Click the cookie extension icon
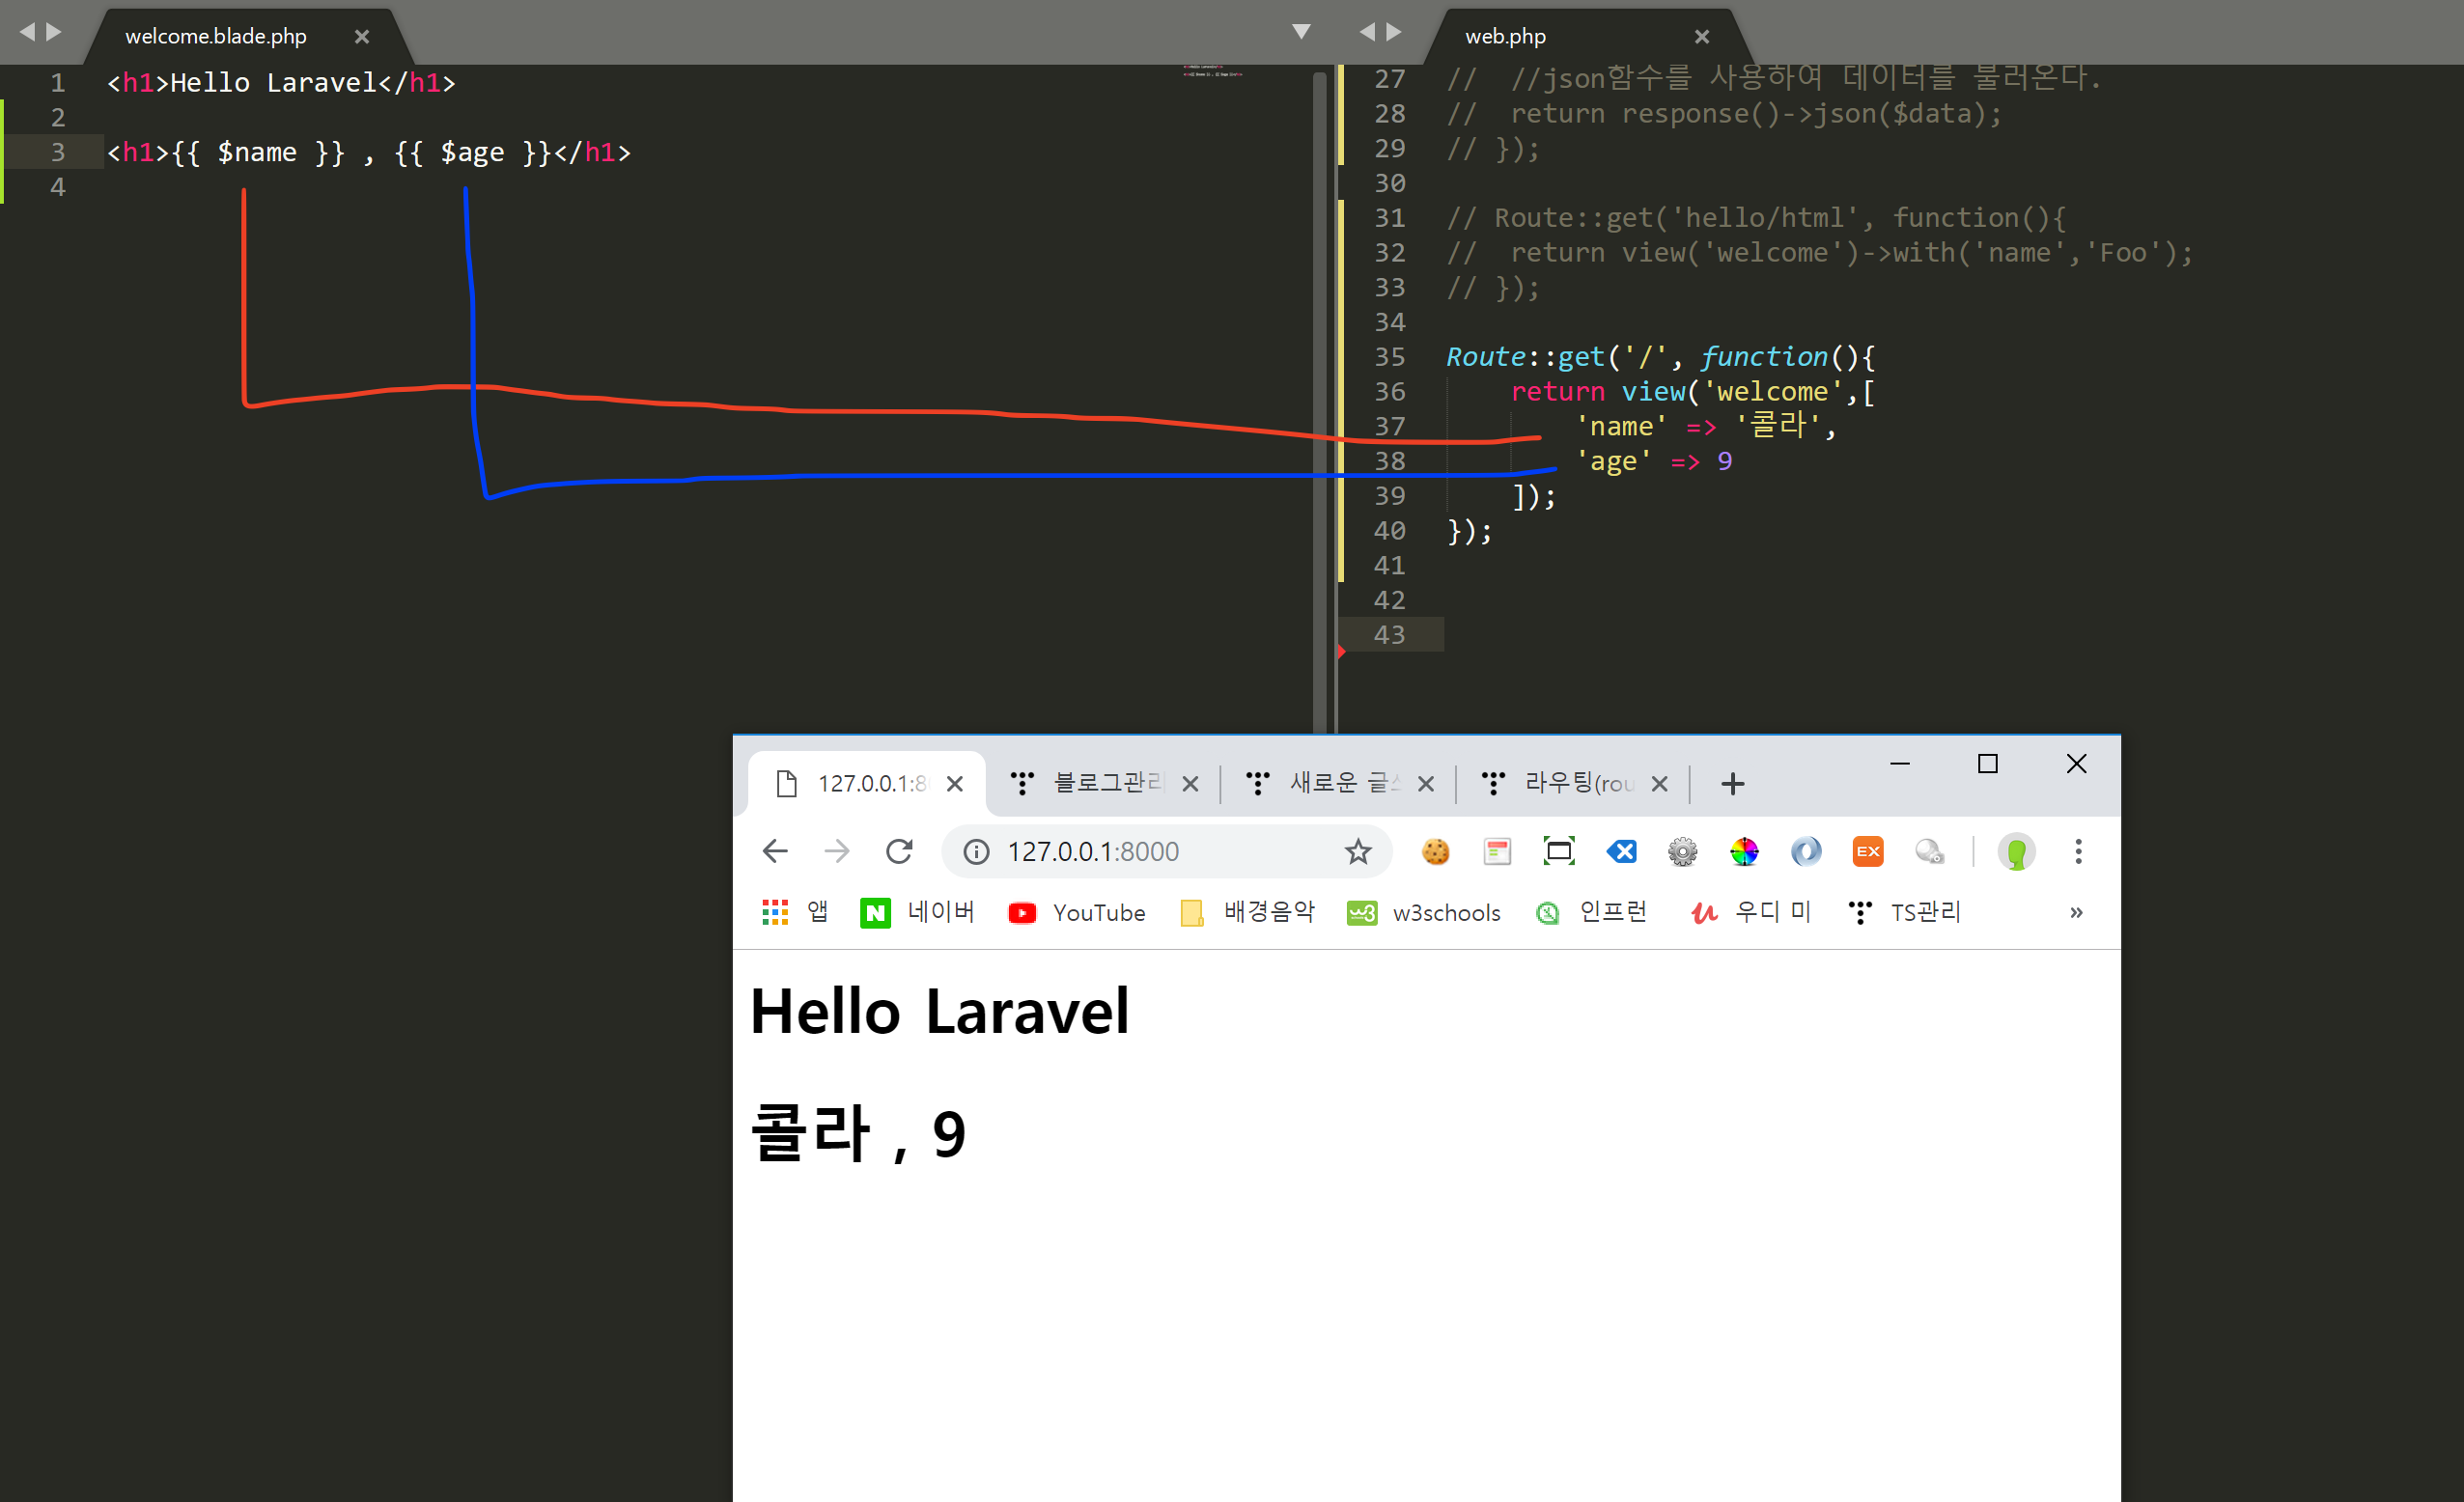The height and width of the screenshot is (1502, 2464). (1435, 851)
